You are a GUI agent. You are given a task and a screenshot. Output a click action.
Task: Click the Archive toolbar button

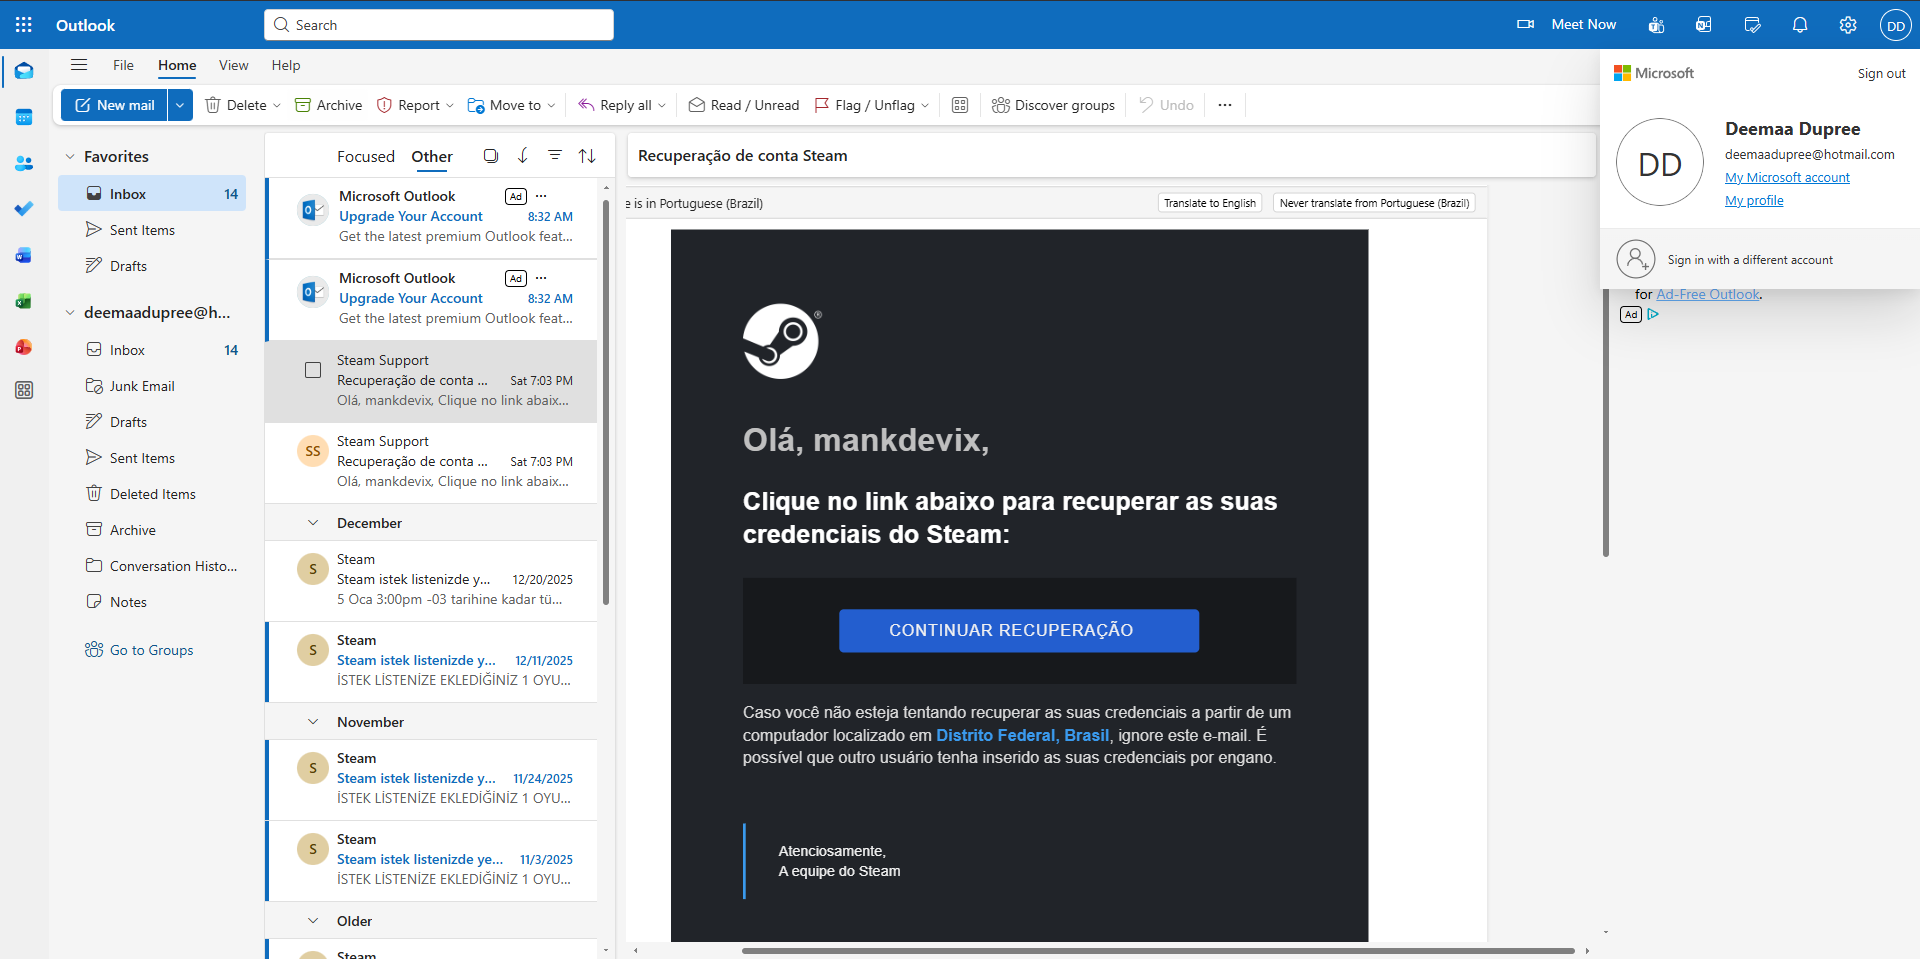pos(328,105)
